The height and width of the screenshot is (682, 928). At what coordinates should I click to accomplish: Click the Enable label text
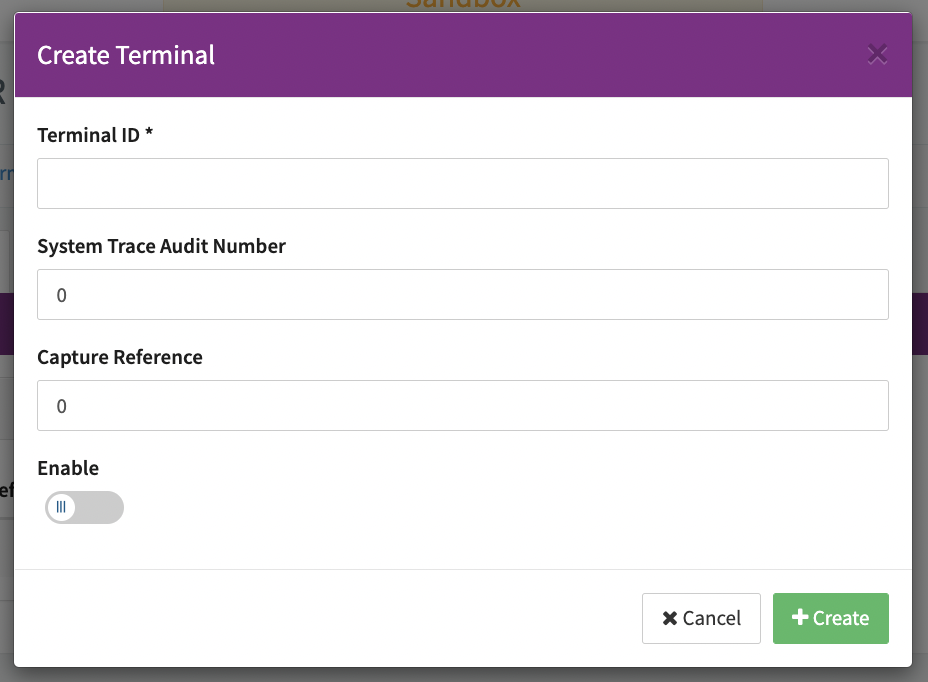(x=68, y=468)
